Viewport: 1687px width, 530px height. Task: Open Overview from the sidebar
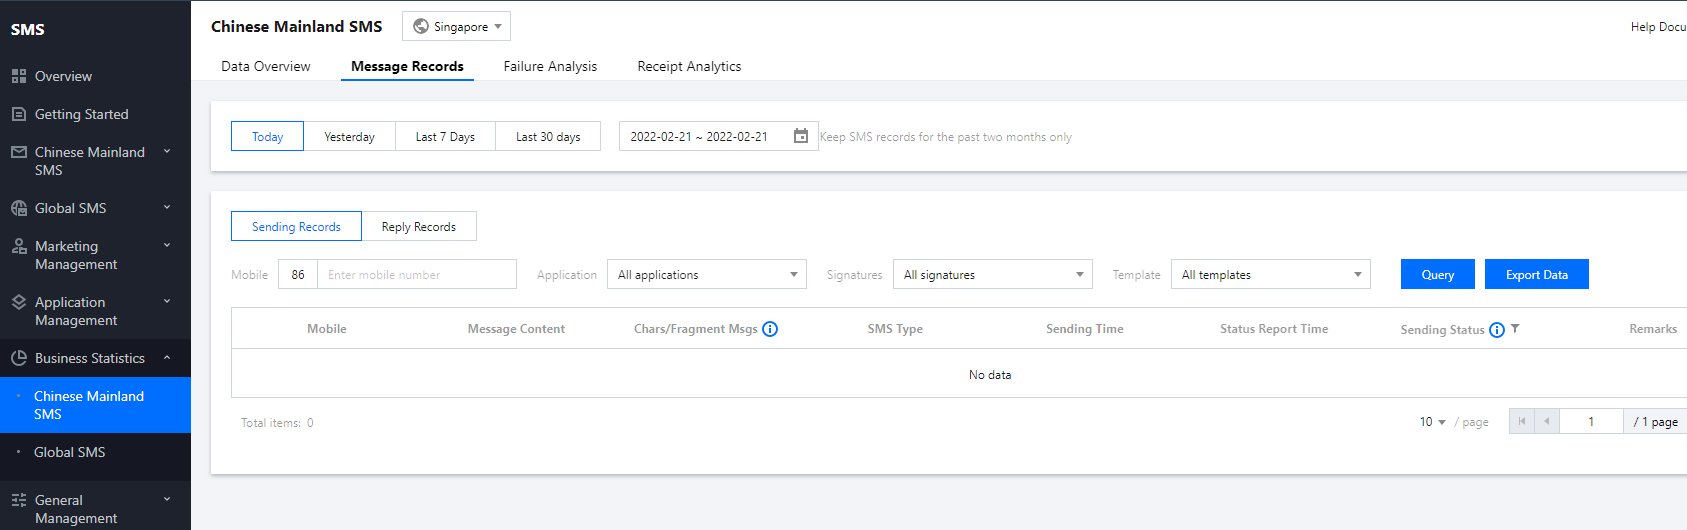click(63, 76)
